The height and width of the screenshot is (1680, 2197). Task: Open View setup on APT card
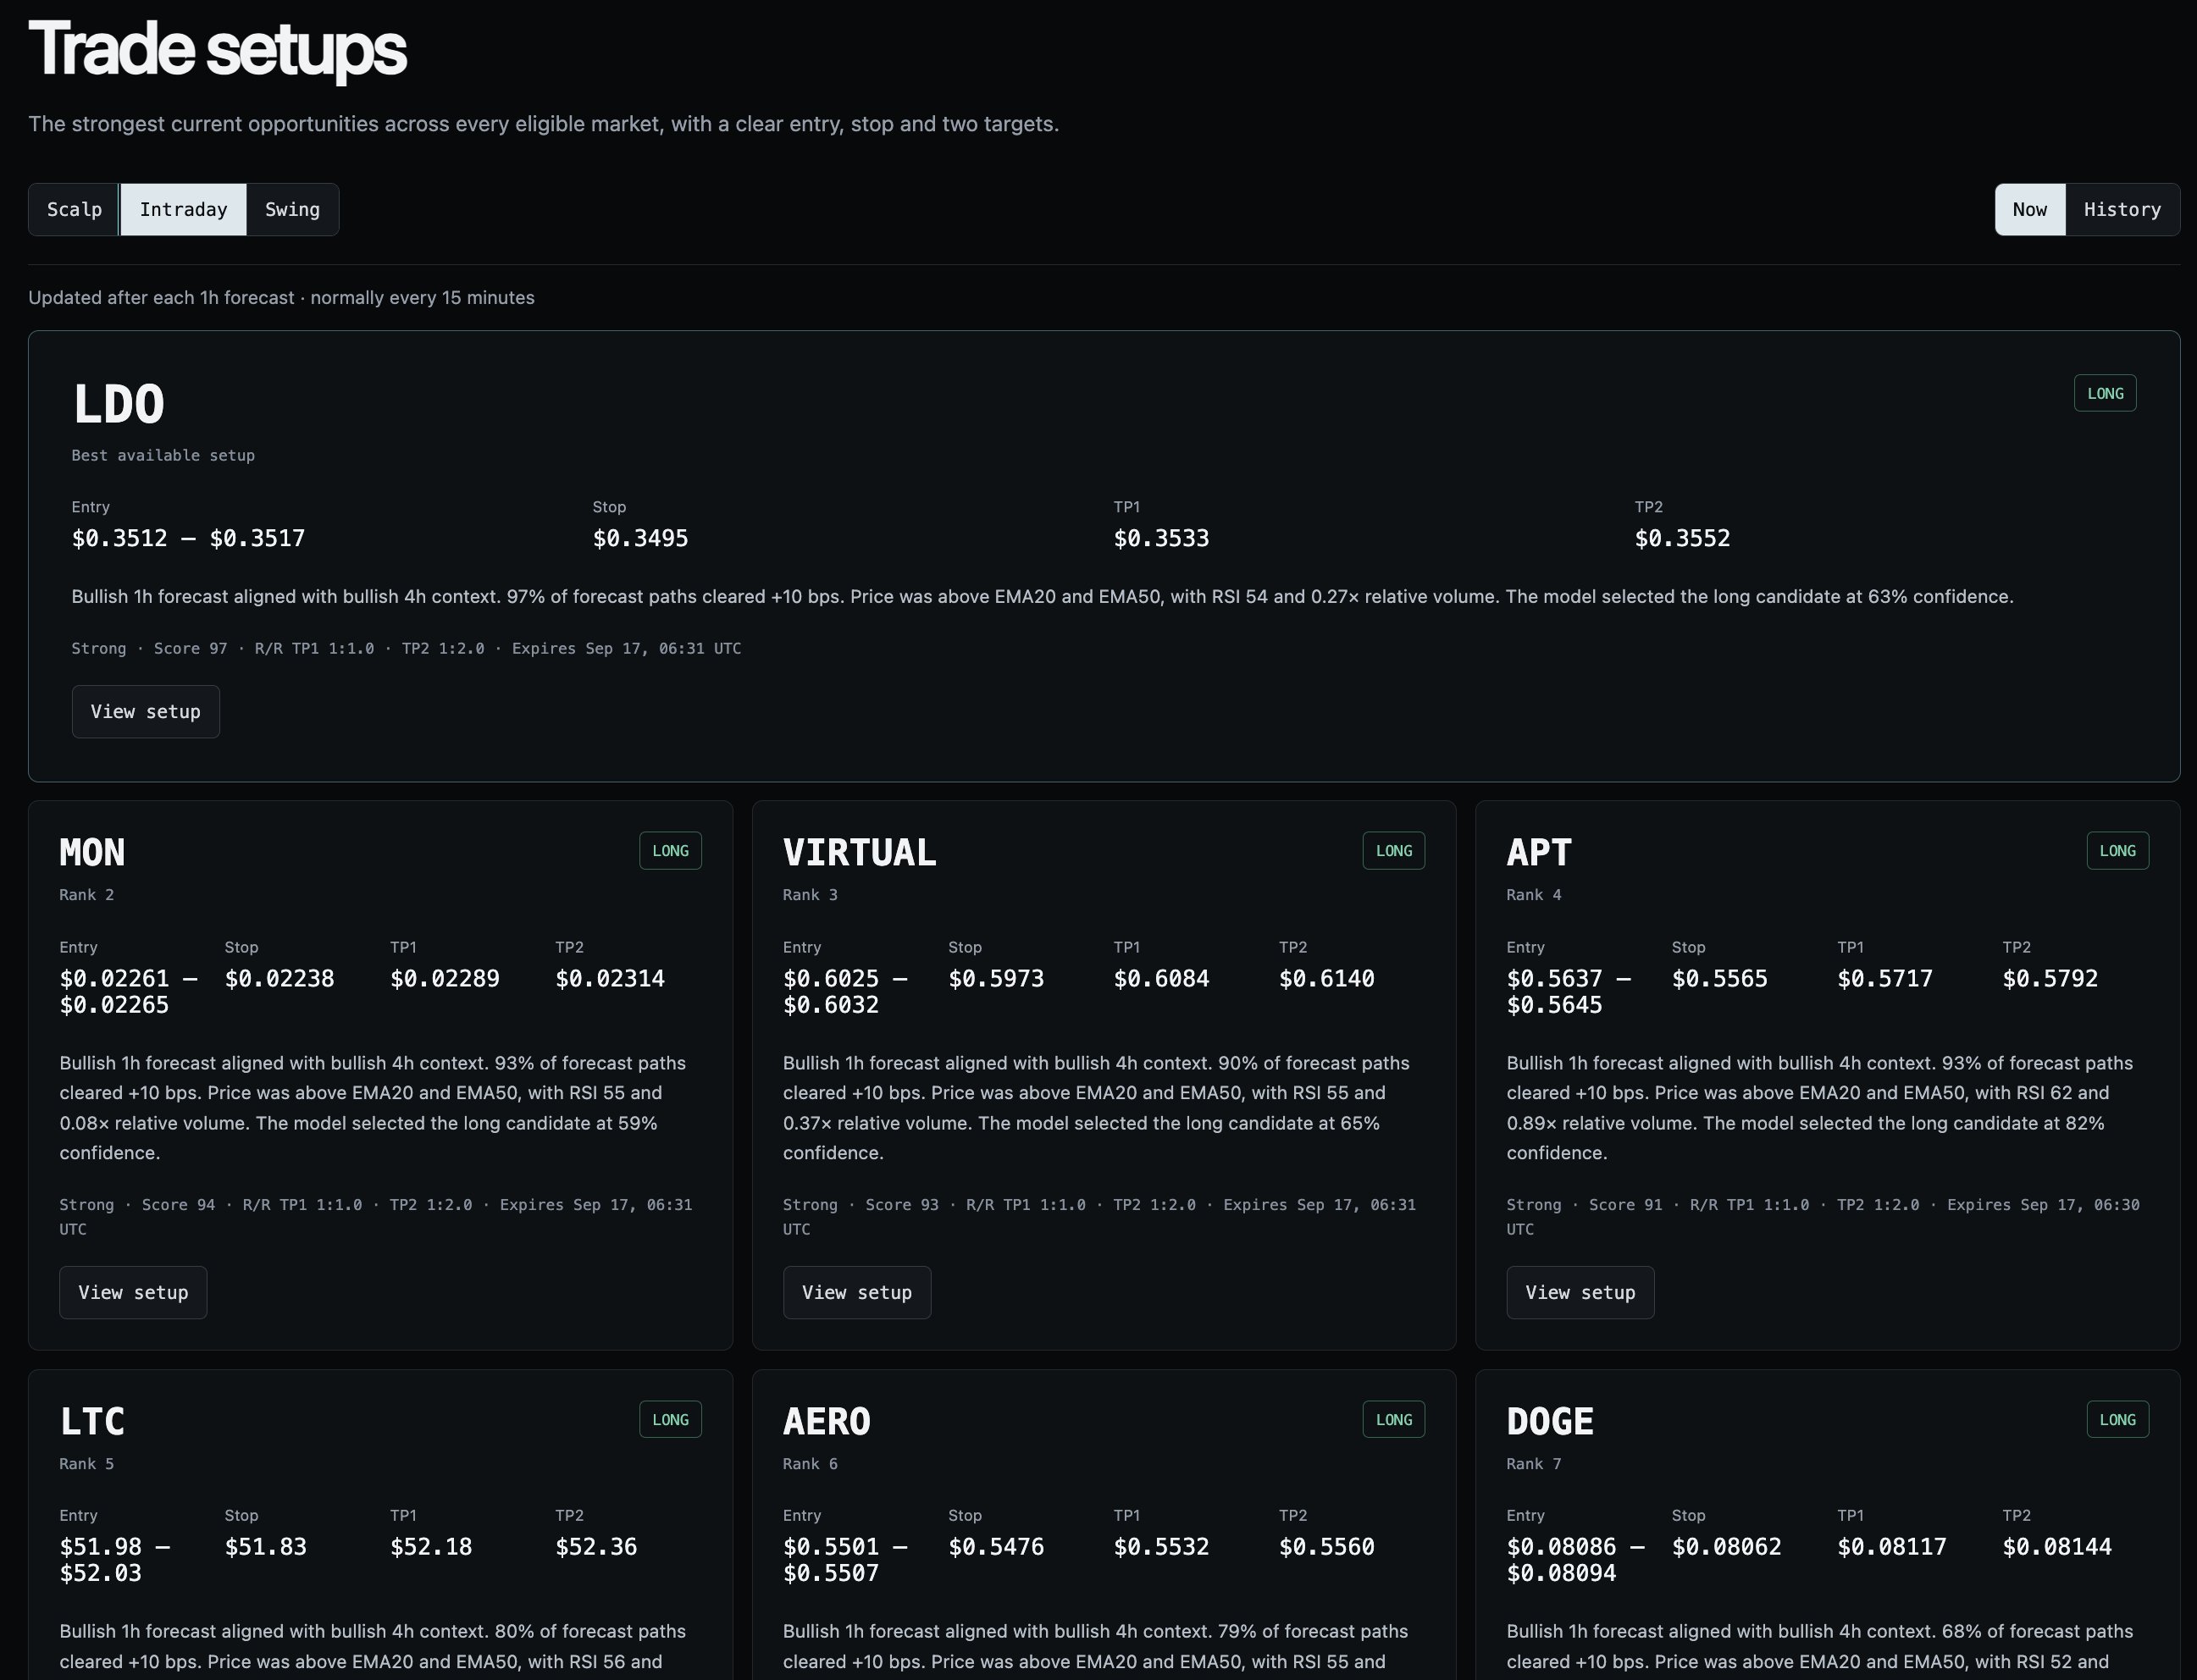1580,1292
